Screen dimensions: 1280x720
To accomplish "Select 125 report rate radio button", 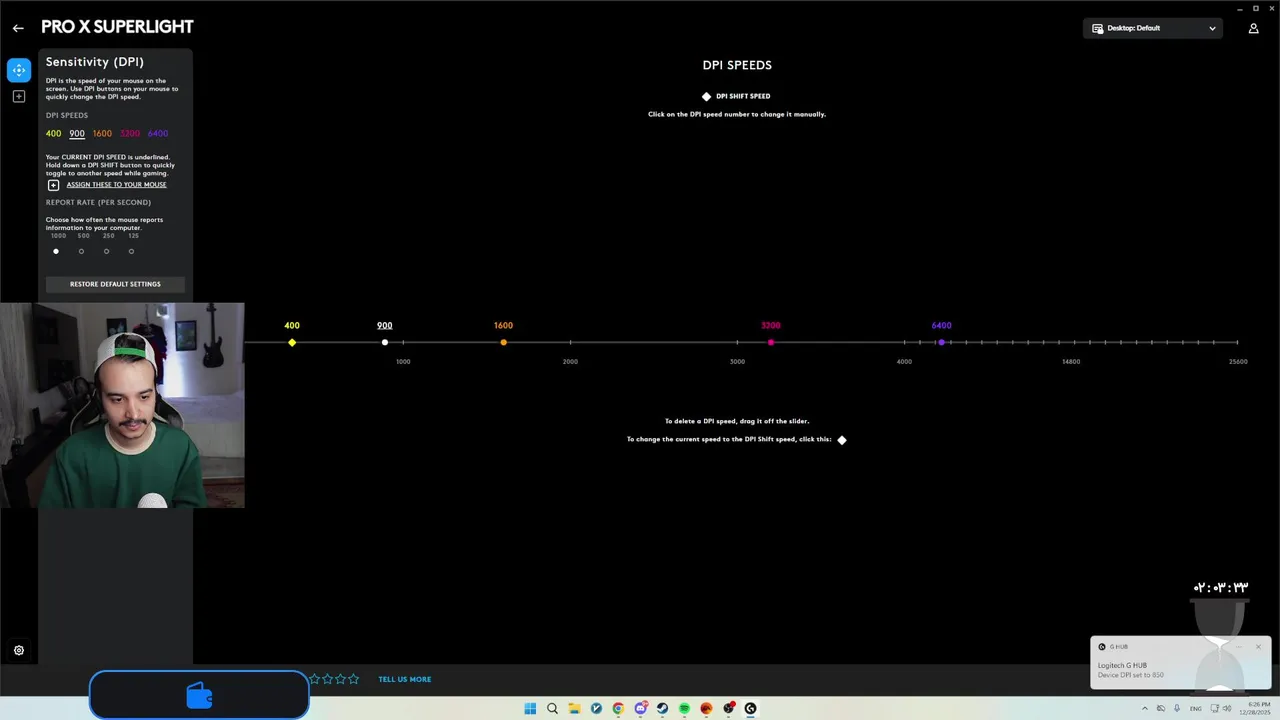I will click(131, 251).
